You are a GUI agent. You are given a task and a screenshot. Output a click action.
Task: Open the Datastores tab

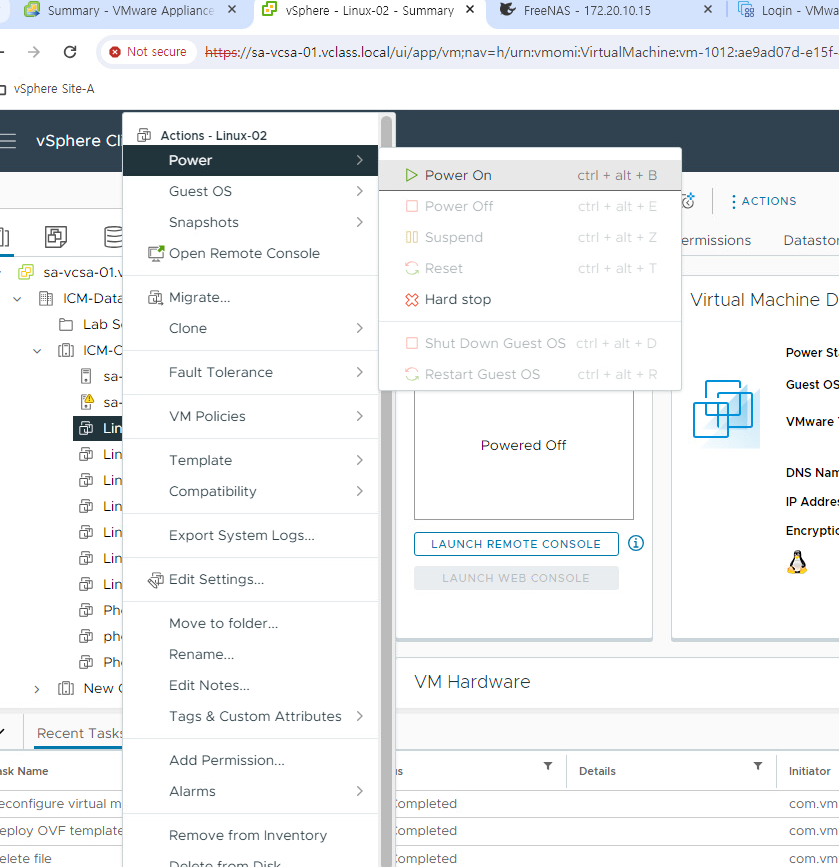tap(811, 241)
